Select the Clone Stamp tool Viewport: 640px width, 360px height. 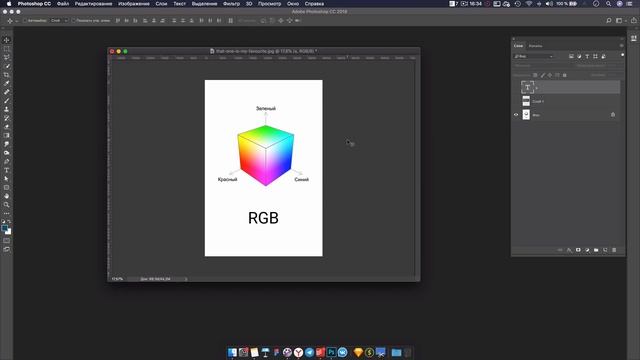7,109
